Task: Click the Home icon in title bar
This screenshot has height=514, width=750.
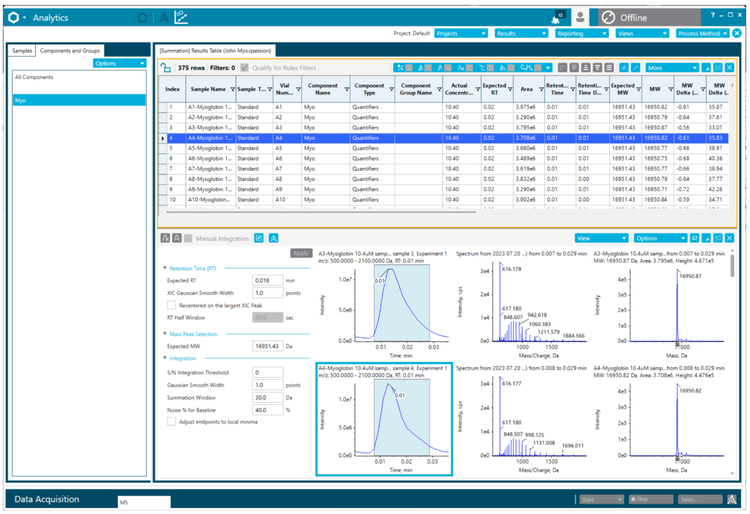Action: pos(141,17)
